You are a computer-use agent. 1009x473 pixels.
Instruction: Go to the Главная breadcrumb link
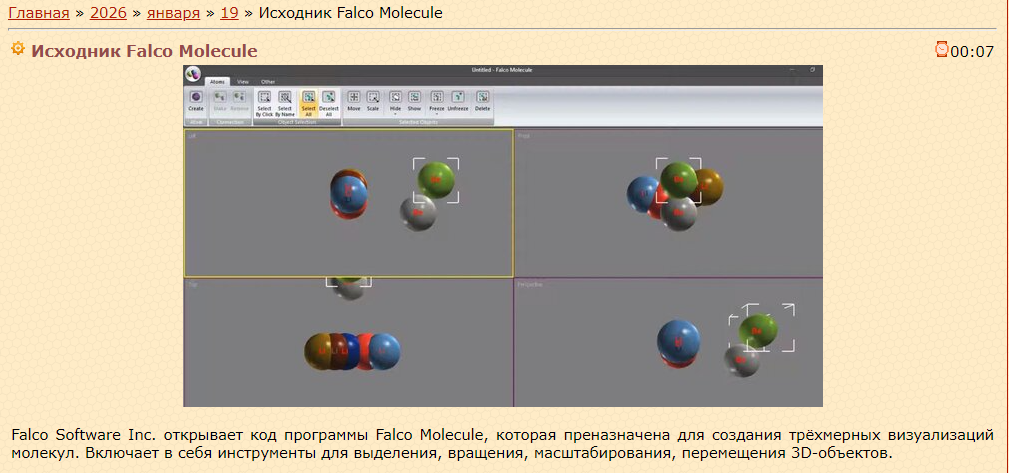(x=39, y=13)
